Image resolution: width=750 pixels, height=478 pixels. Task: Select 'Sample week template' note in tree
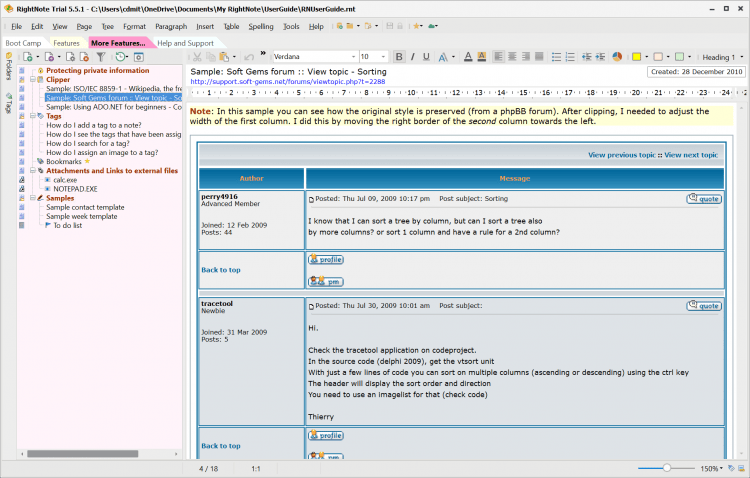(x=81, y=216)
